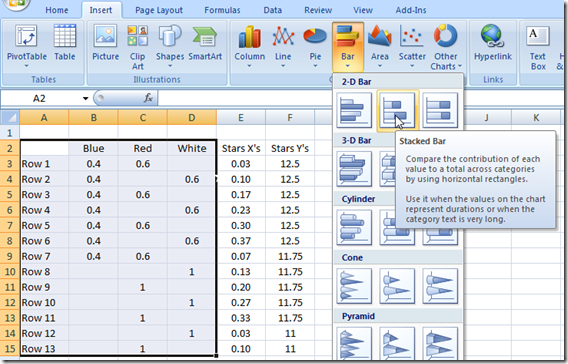Select the 3-D Clustered Bar chart
This screenshot has width=568, height=364.
[354, 169]
